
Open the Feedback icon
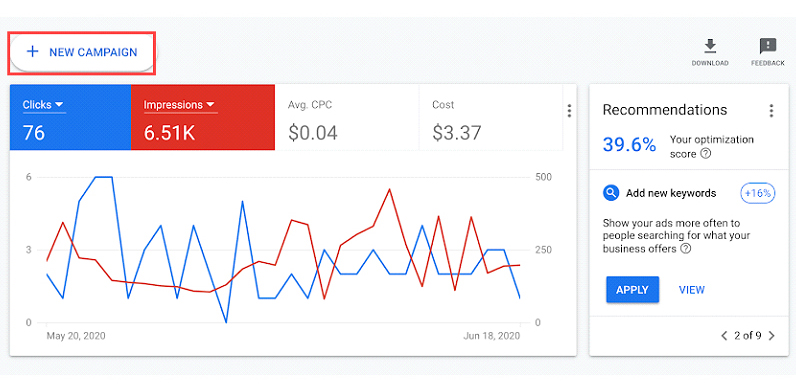tap(768, 46)
